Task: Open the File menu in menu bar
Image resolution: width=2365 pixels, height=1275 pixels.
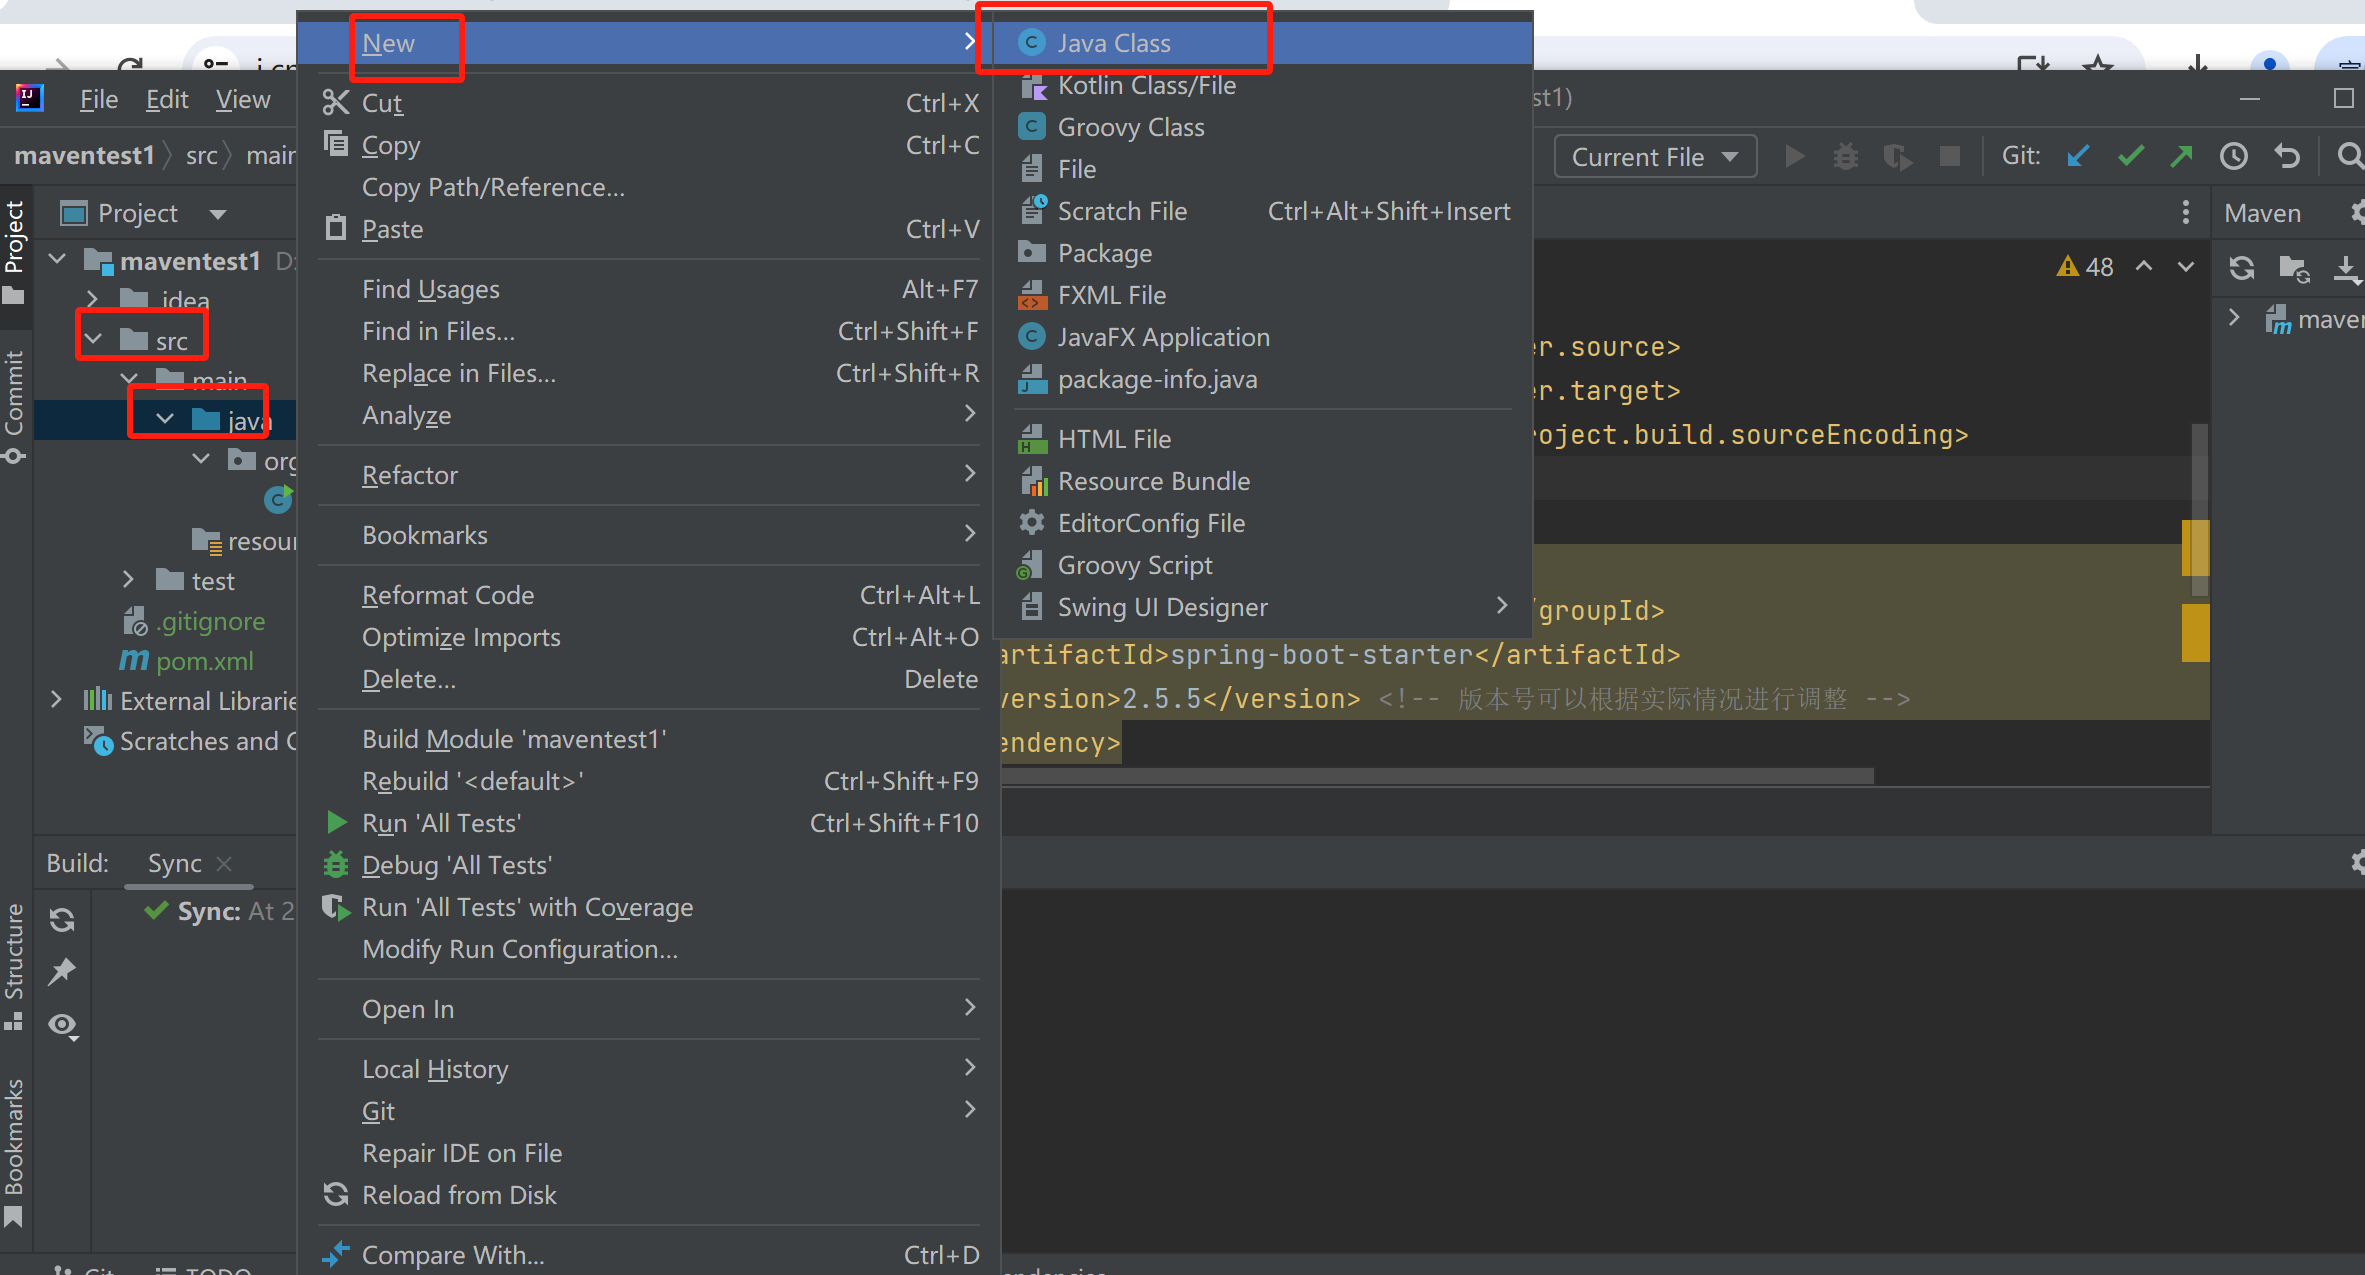Action: point(99,99)
